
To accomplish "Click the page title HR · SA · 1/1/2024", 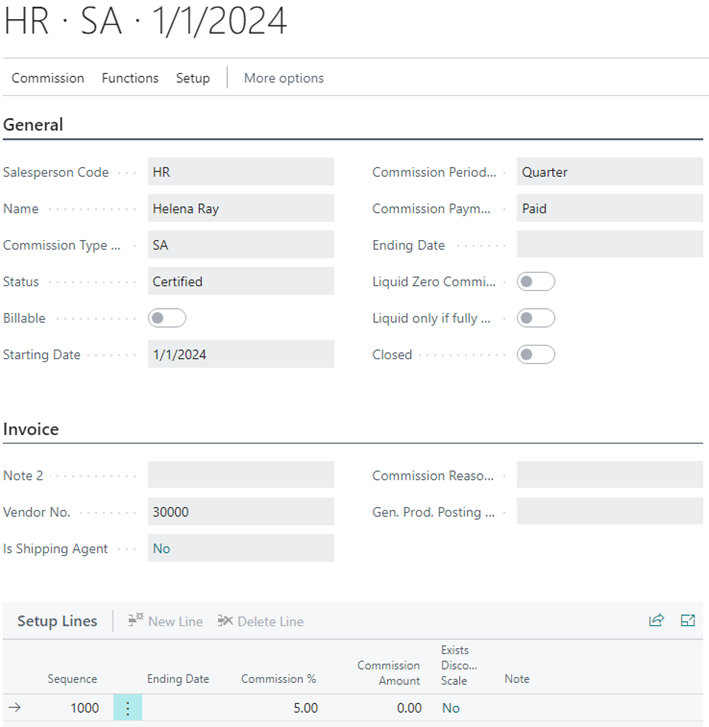I will click(146, 21).
